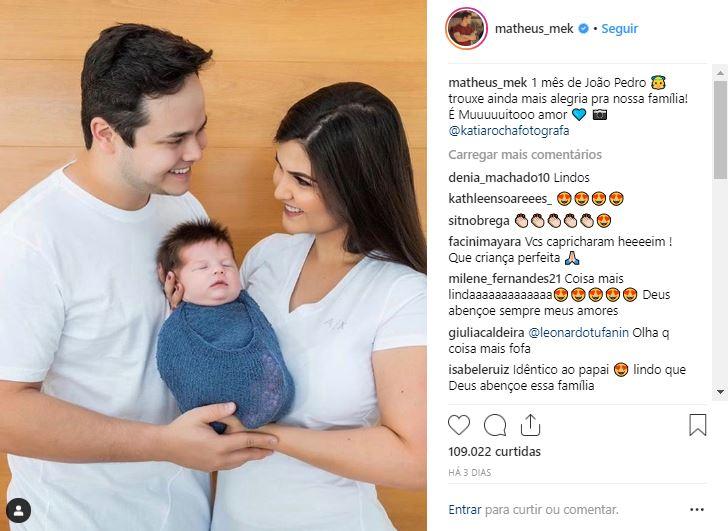This screenshot has height=531, width=728.
Task: Click the comments scrollbar down arrow
Action: 720,392
